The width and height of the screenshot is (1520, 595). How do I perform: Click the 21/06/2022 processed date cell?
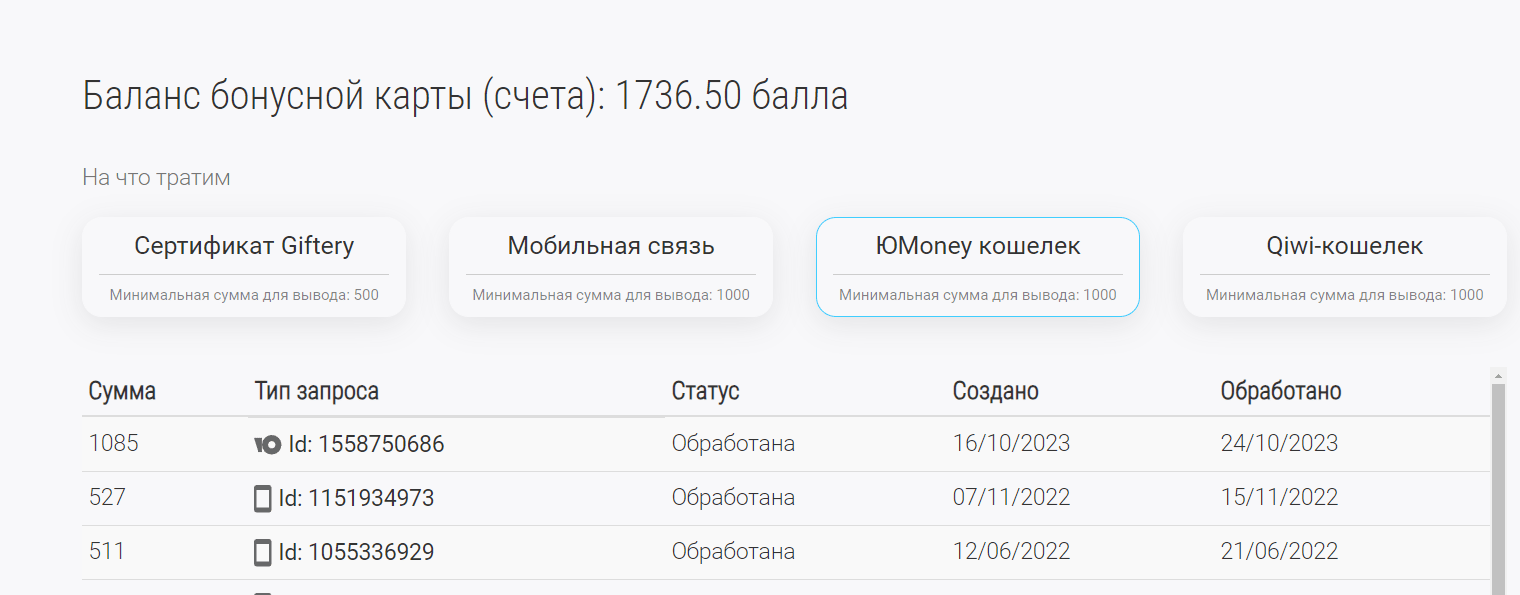coord(1279,552)
